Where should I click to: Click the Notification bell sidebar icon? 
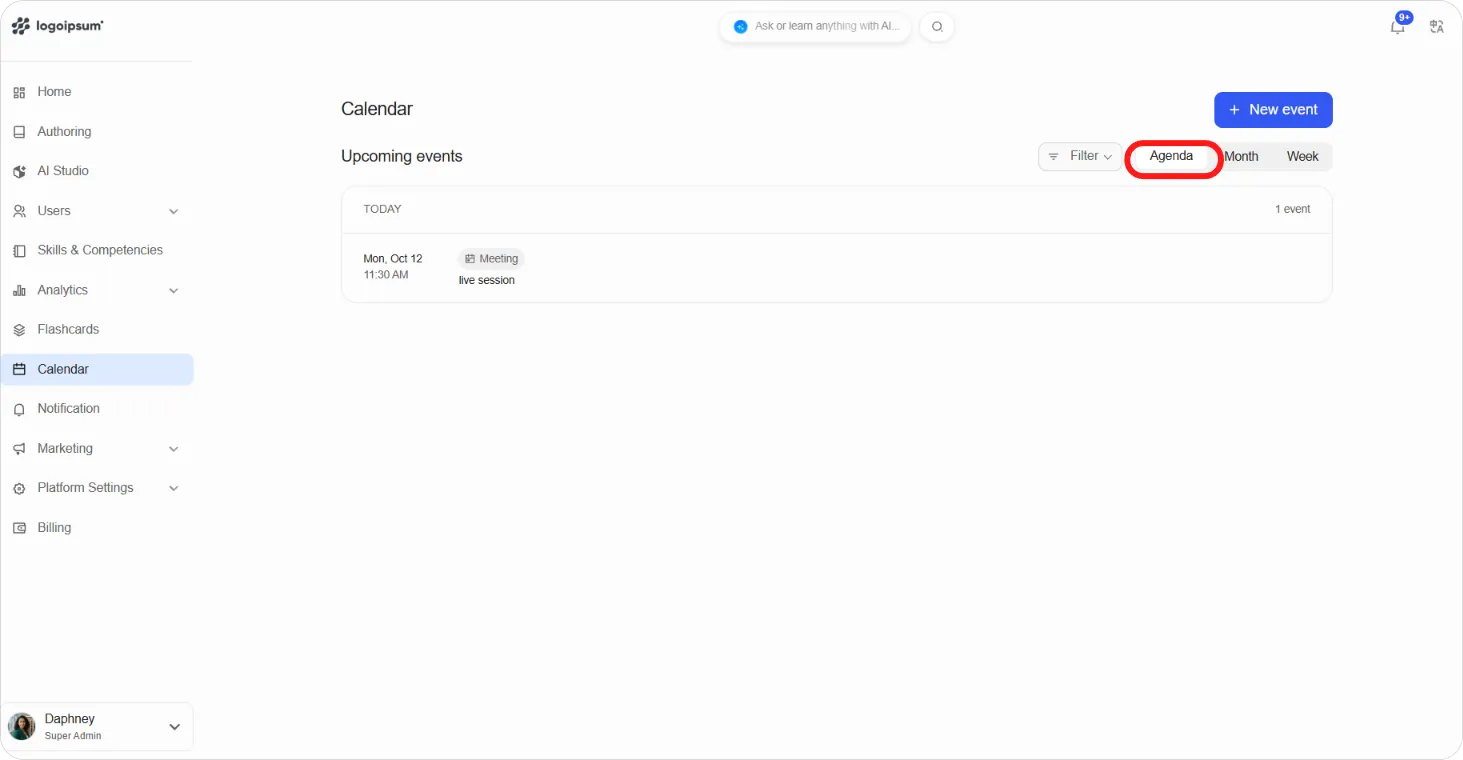[x=19, y=409]
